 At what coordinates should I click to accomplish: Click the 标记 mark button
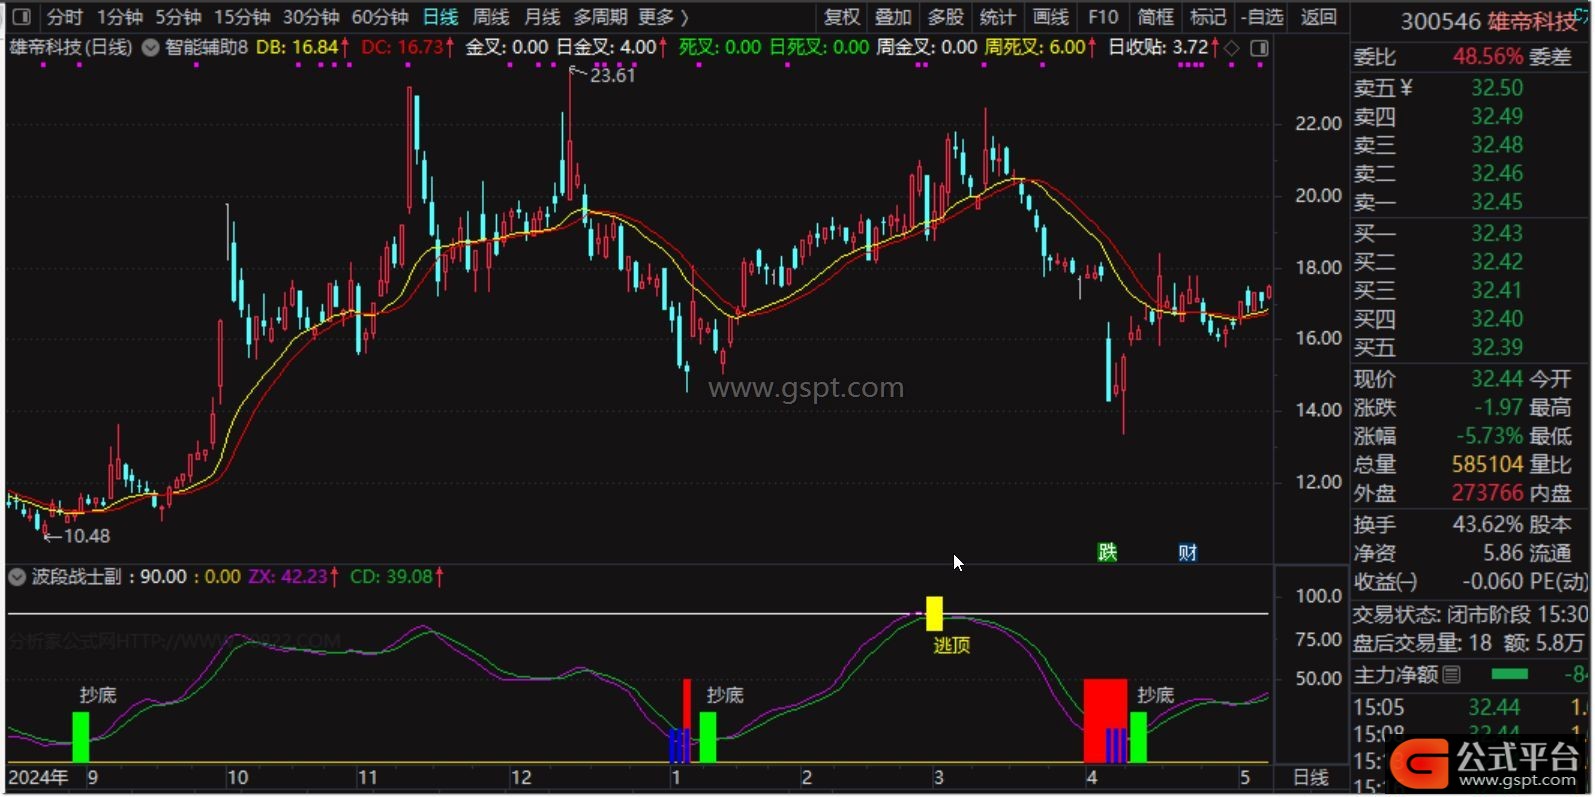(x=1208, y=17)
